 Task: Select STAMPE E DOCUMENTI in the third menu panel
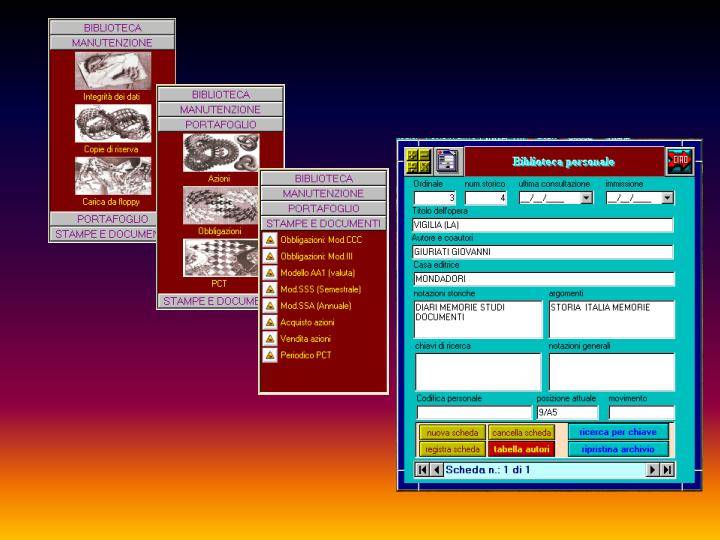(323, 224)
